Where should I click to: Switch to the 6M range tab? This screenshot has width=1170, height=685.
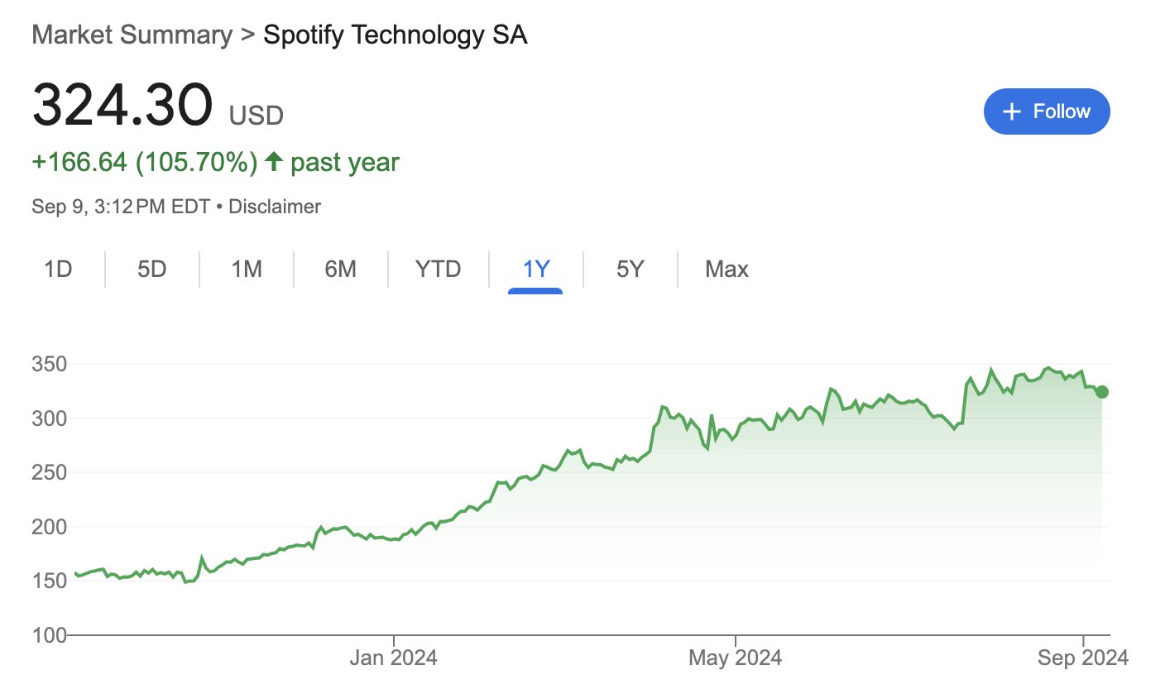(x=340, y=269)
